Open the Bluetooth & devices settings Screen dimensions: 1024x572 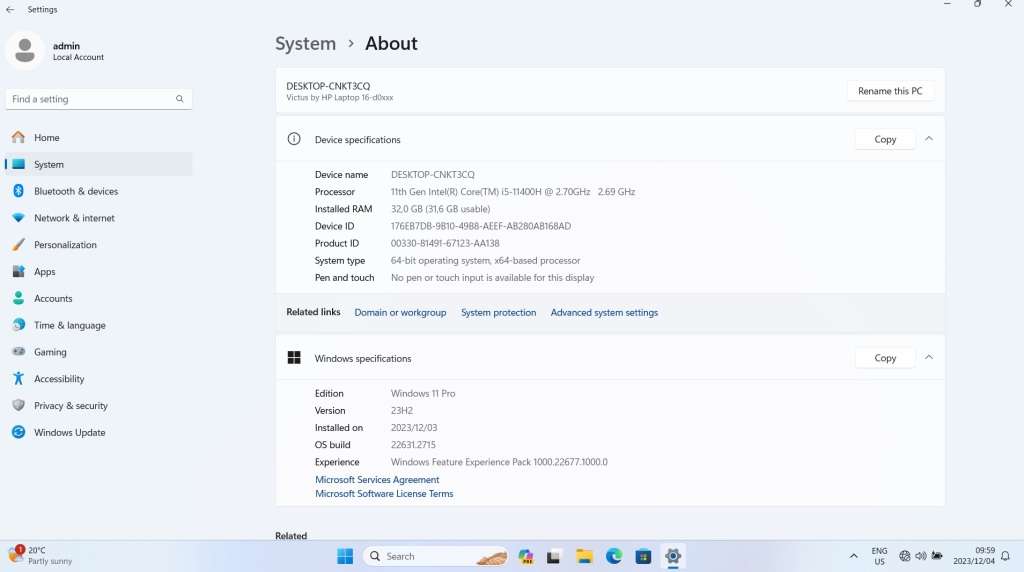tap(75, 191)
